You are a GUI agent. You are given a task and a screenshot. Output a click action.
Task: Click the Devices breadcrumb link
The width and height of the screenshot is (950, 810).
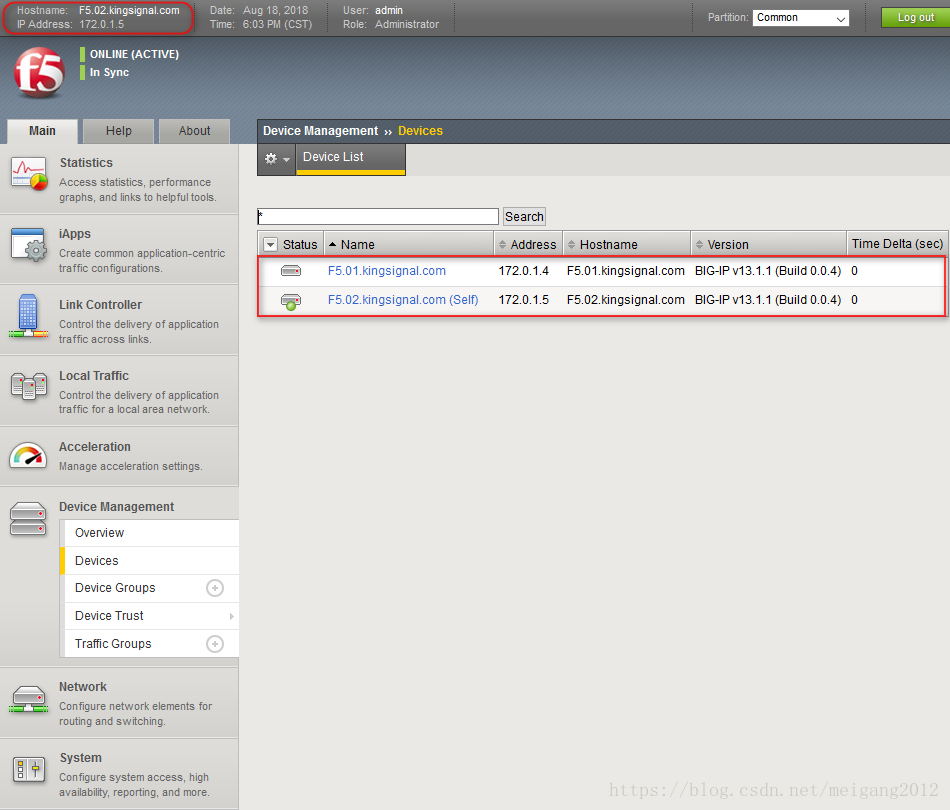coord(420,131)
